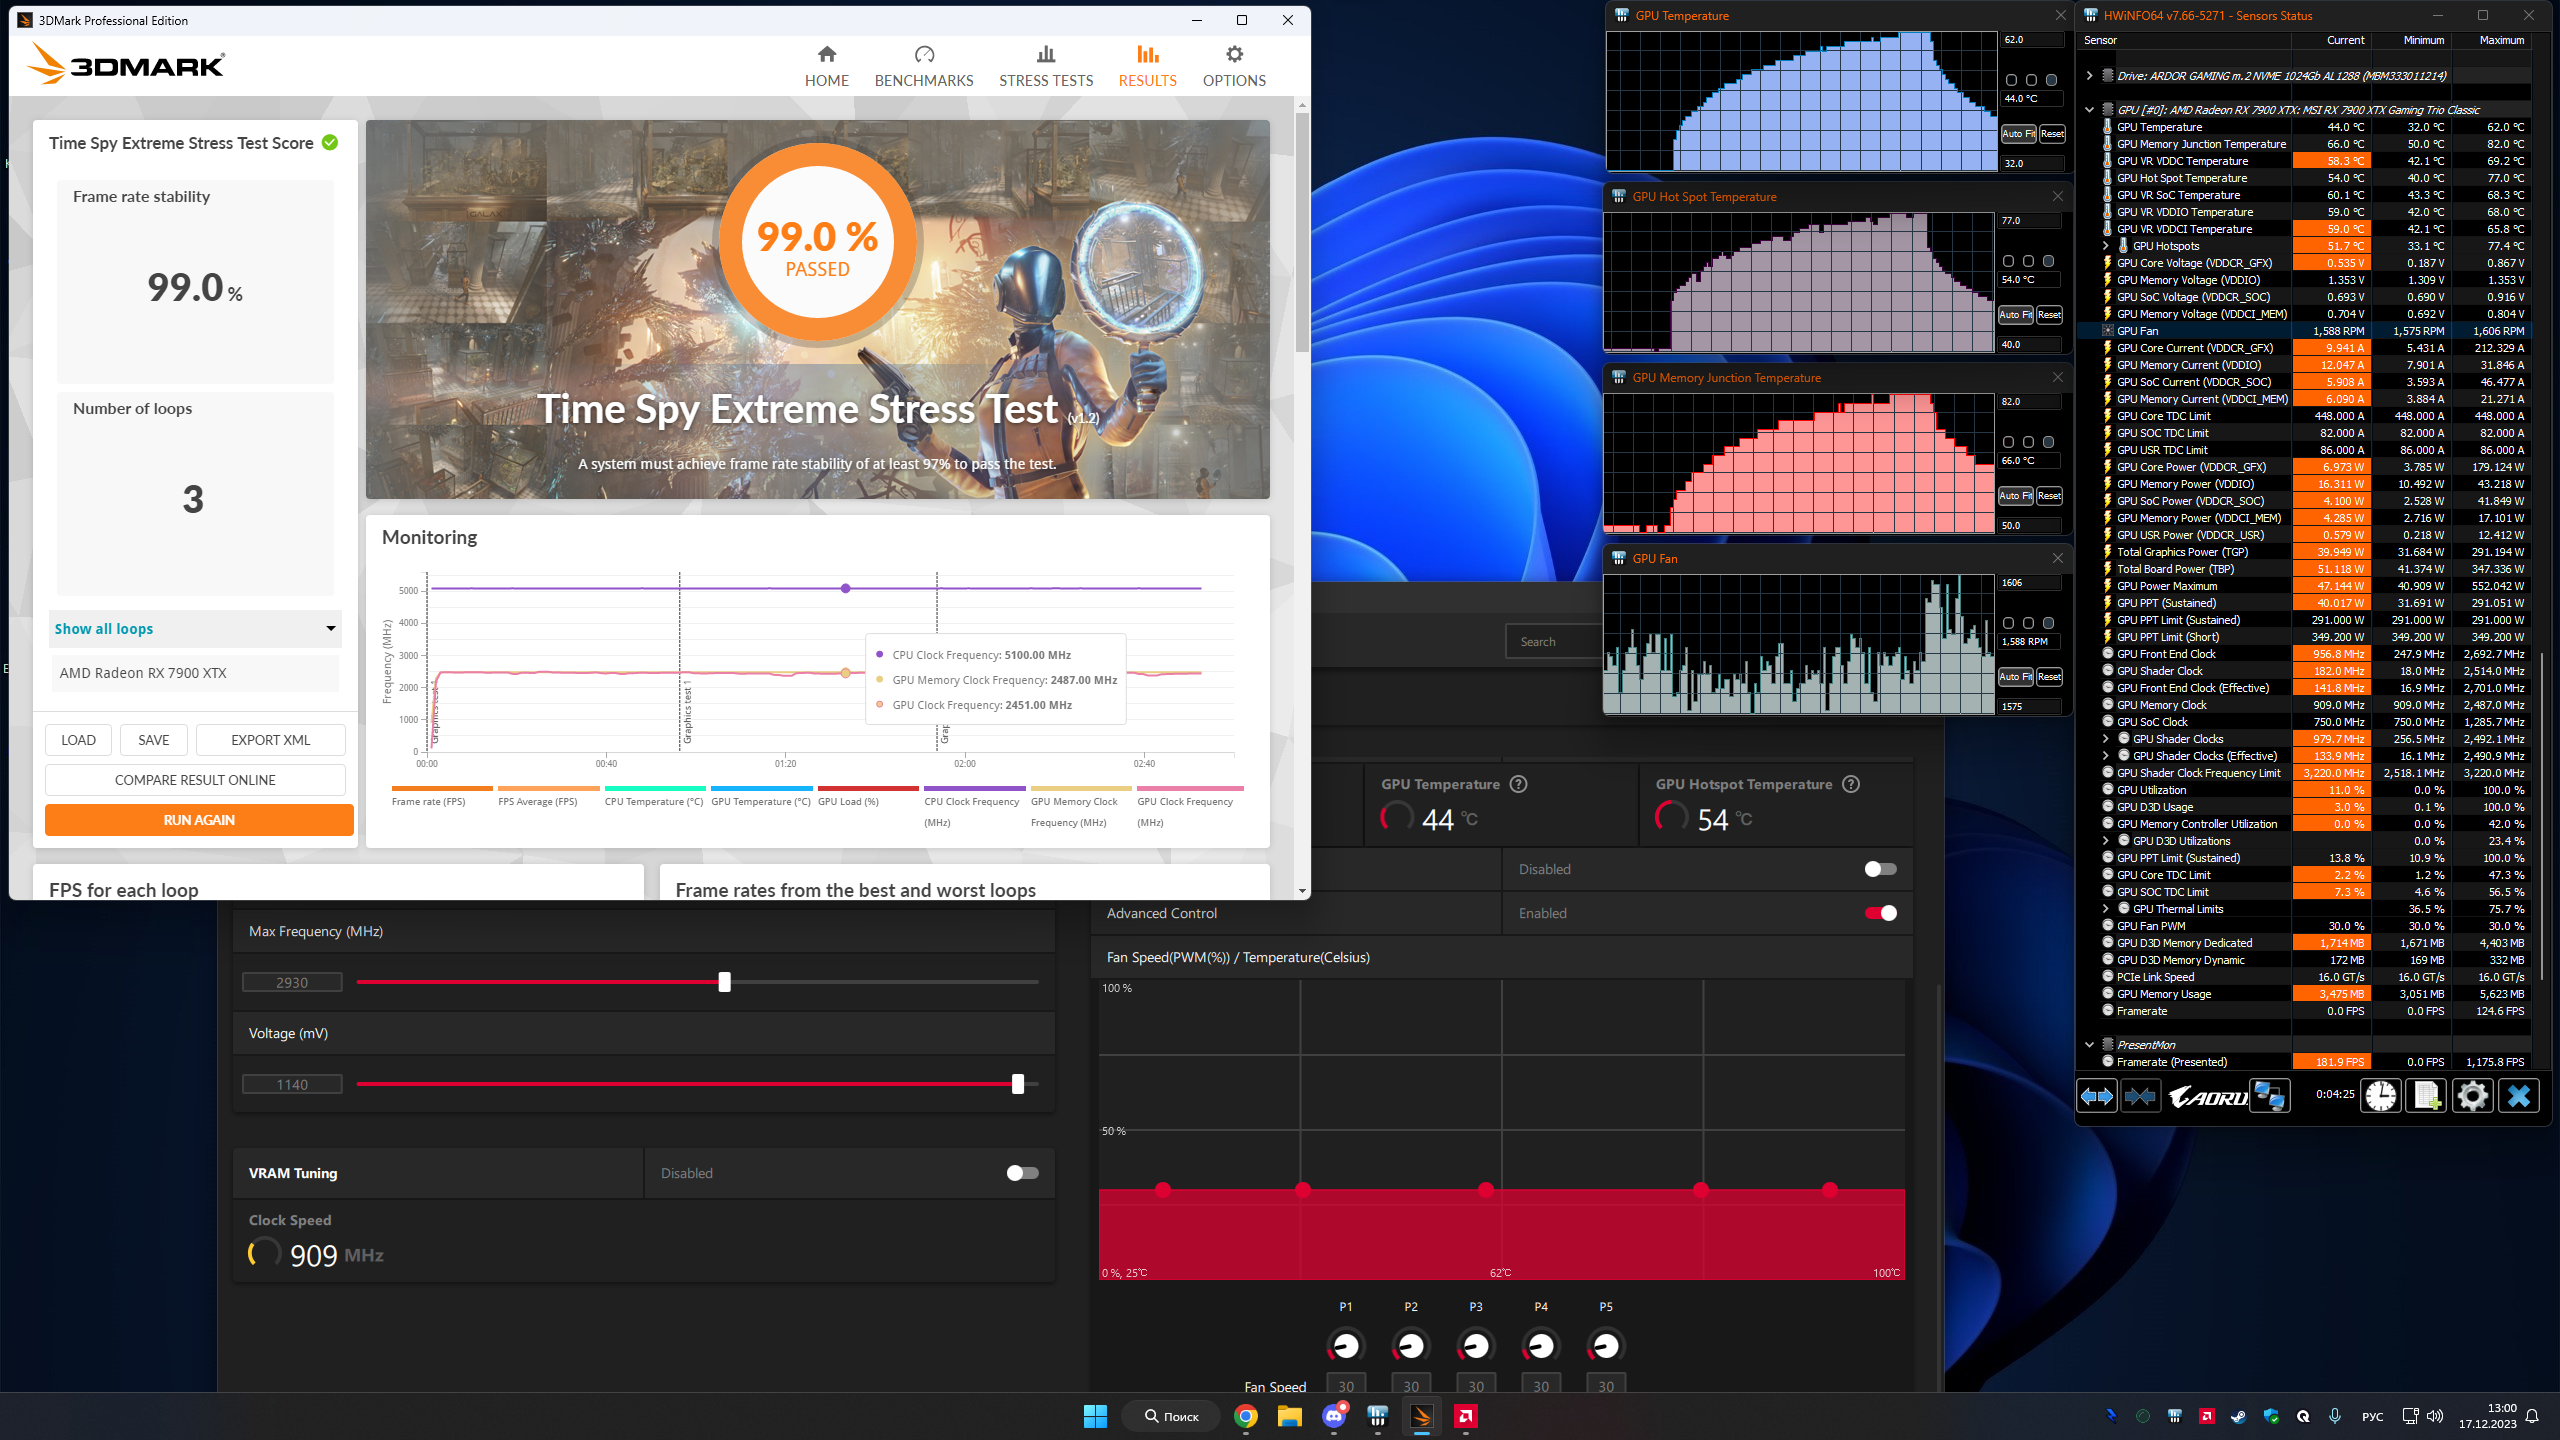Click the help icon next to GPU Temperature
Image resolution: width=2560 pixels, height=1440 pixels.
coord(1518,784)
